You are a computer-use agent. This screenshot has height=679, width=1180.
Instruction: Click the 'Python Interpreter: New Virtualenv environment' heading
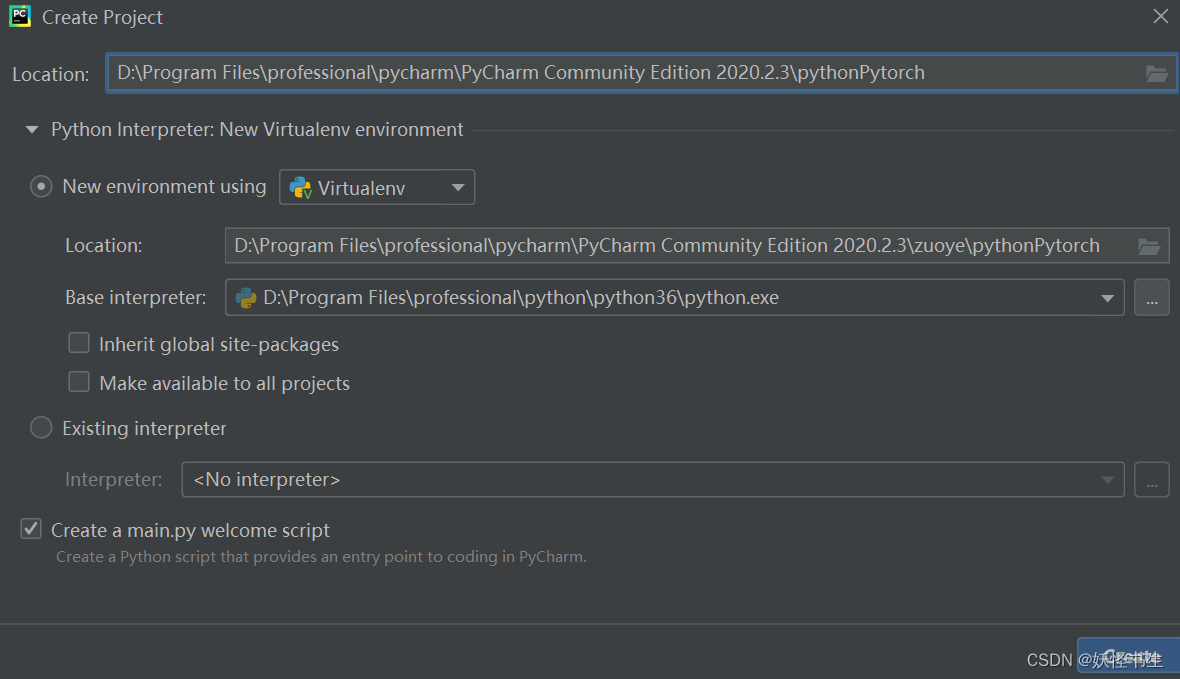coord(257,129)
